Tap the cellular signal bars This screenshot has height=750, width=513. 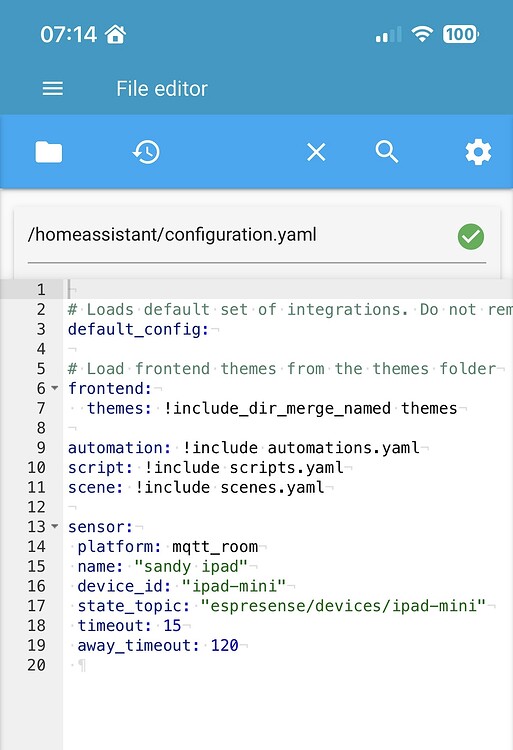pos(388,35)
